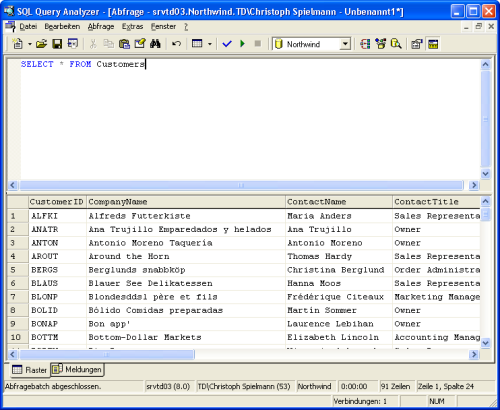Viewport: 500px width, 410px height.
Task: Open the Bearbeiten menu
Action: (62, 27)
